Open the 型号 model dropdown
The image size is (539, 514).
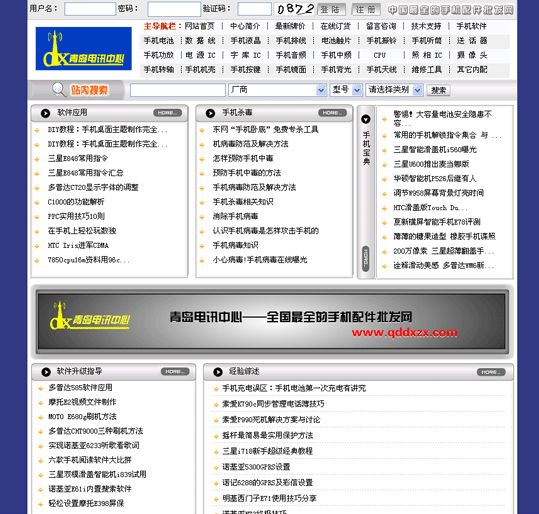[346, 90]
